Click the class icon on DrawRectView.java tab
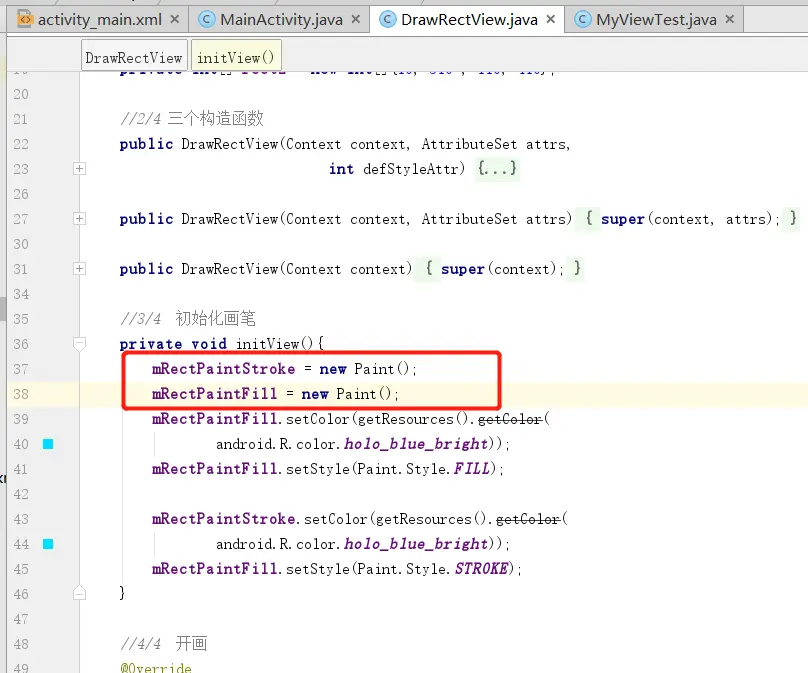Screen dimensions: 808x673 pyautogui.click(x=388, y=20)
